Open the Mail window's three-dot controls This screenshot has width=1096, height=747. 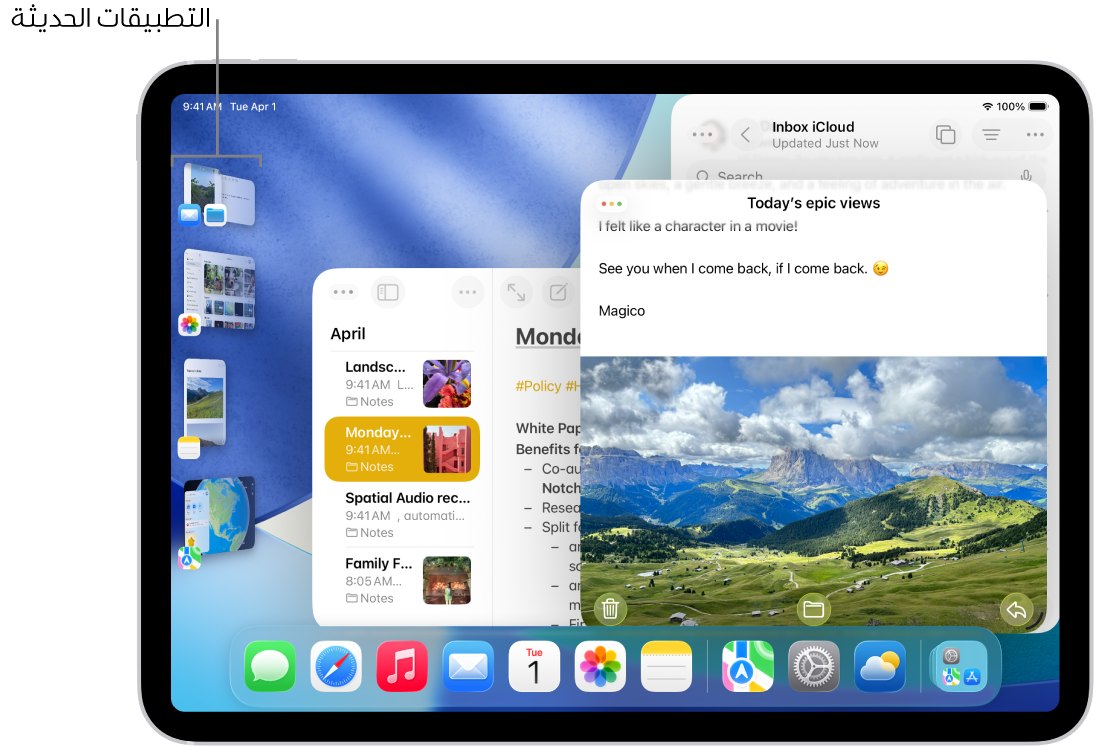pyautogui.click(x=703, y=134)
